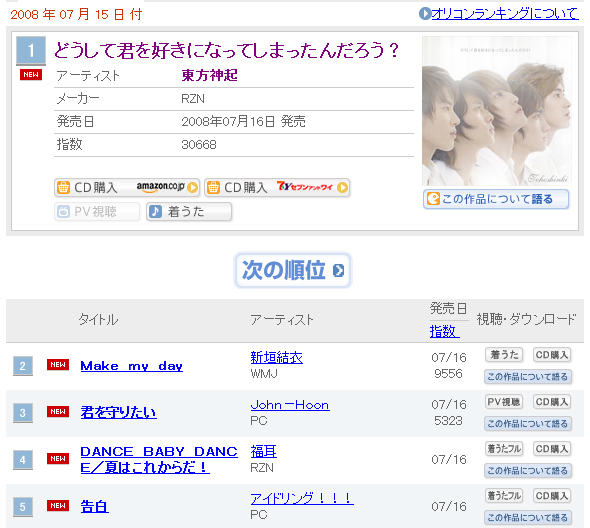The width and height of the screenshot is (590, 528).
Task: Click PV視聴 for 君を守りたい
Action: point(504,402)
